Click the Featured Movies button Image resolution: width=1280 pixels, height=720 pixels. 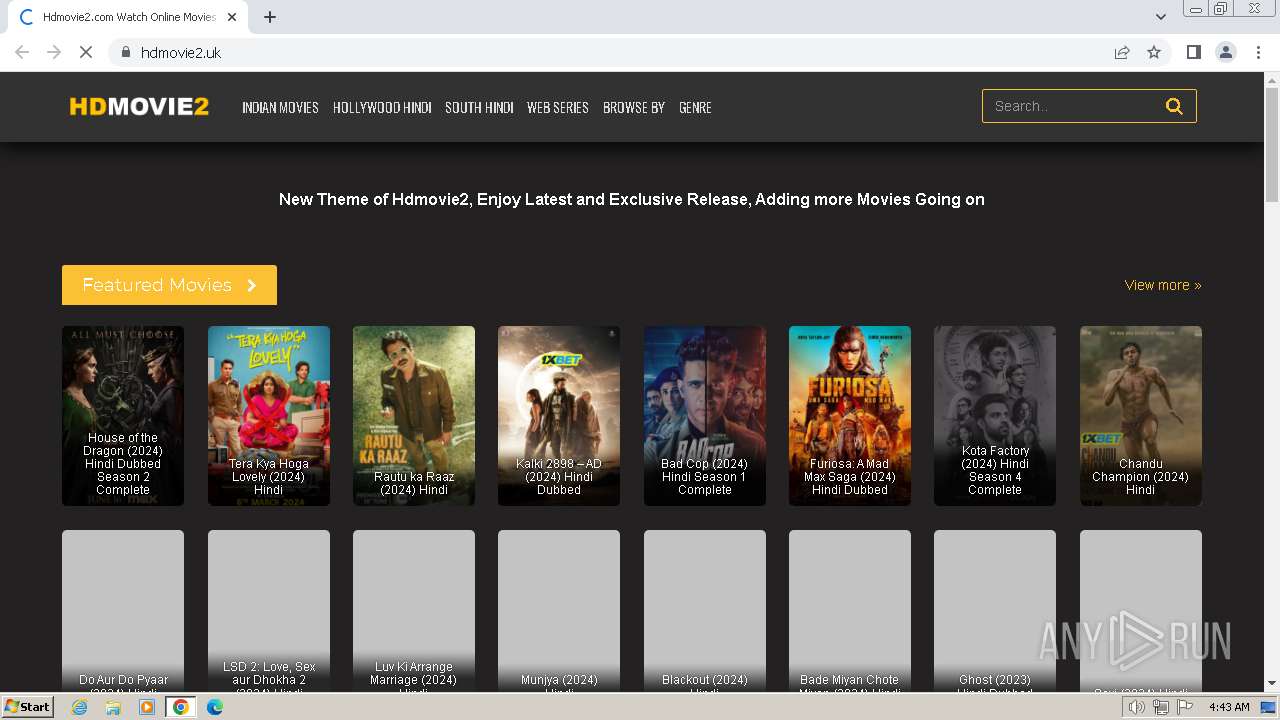click(x=169, y=285)
